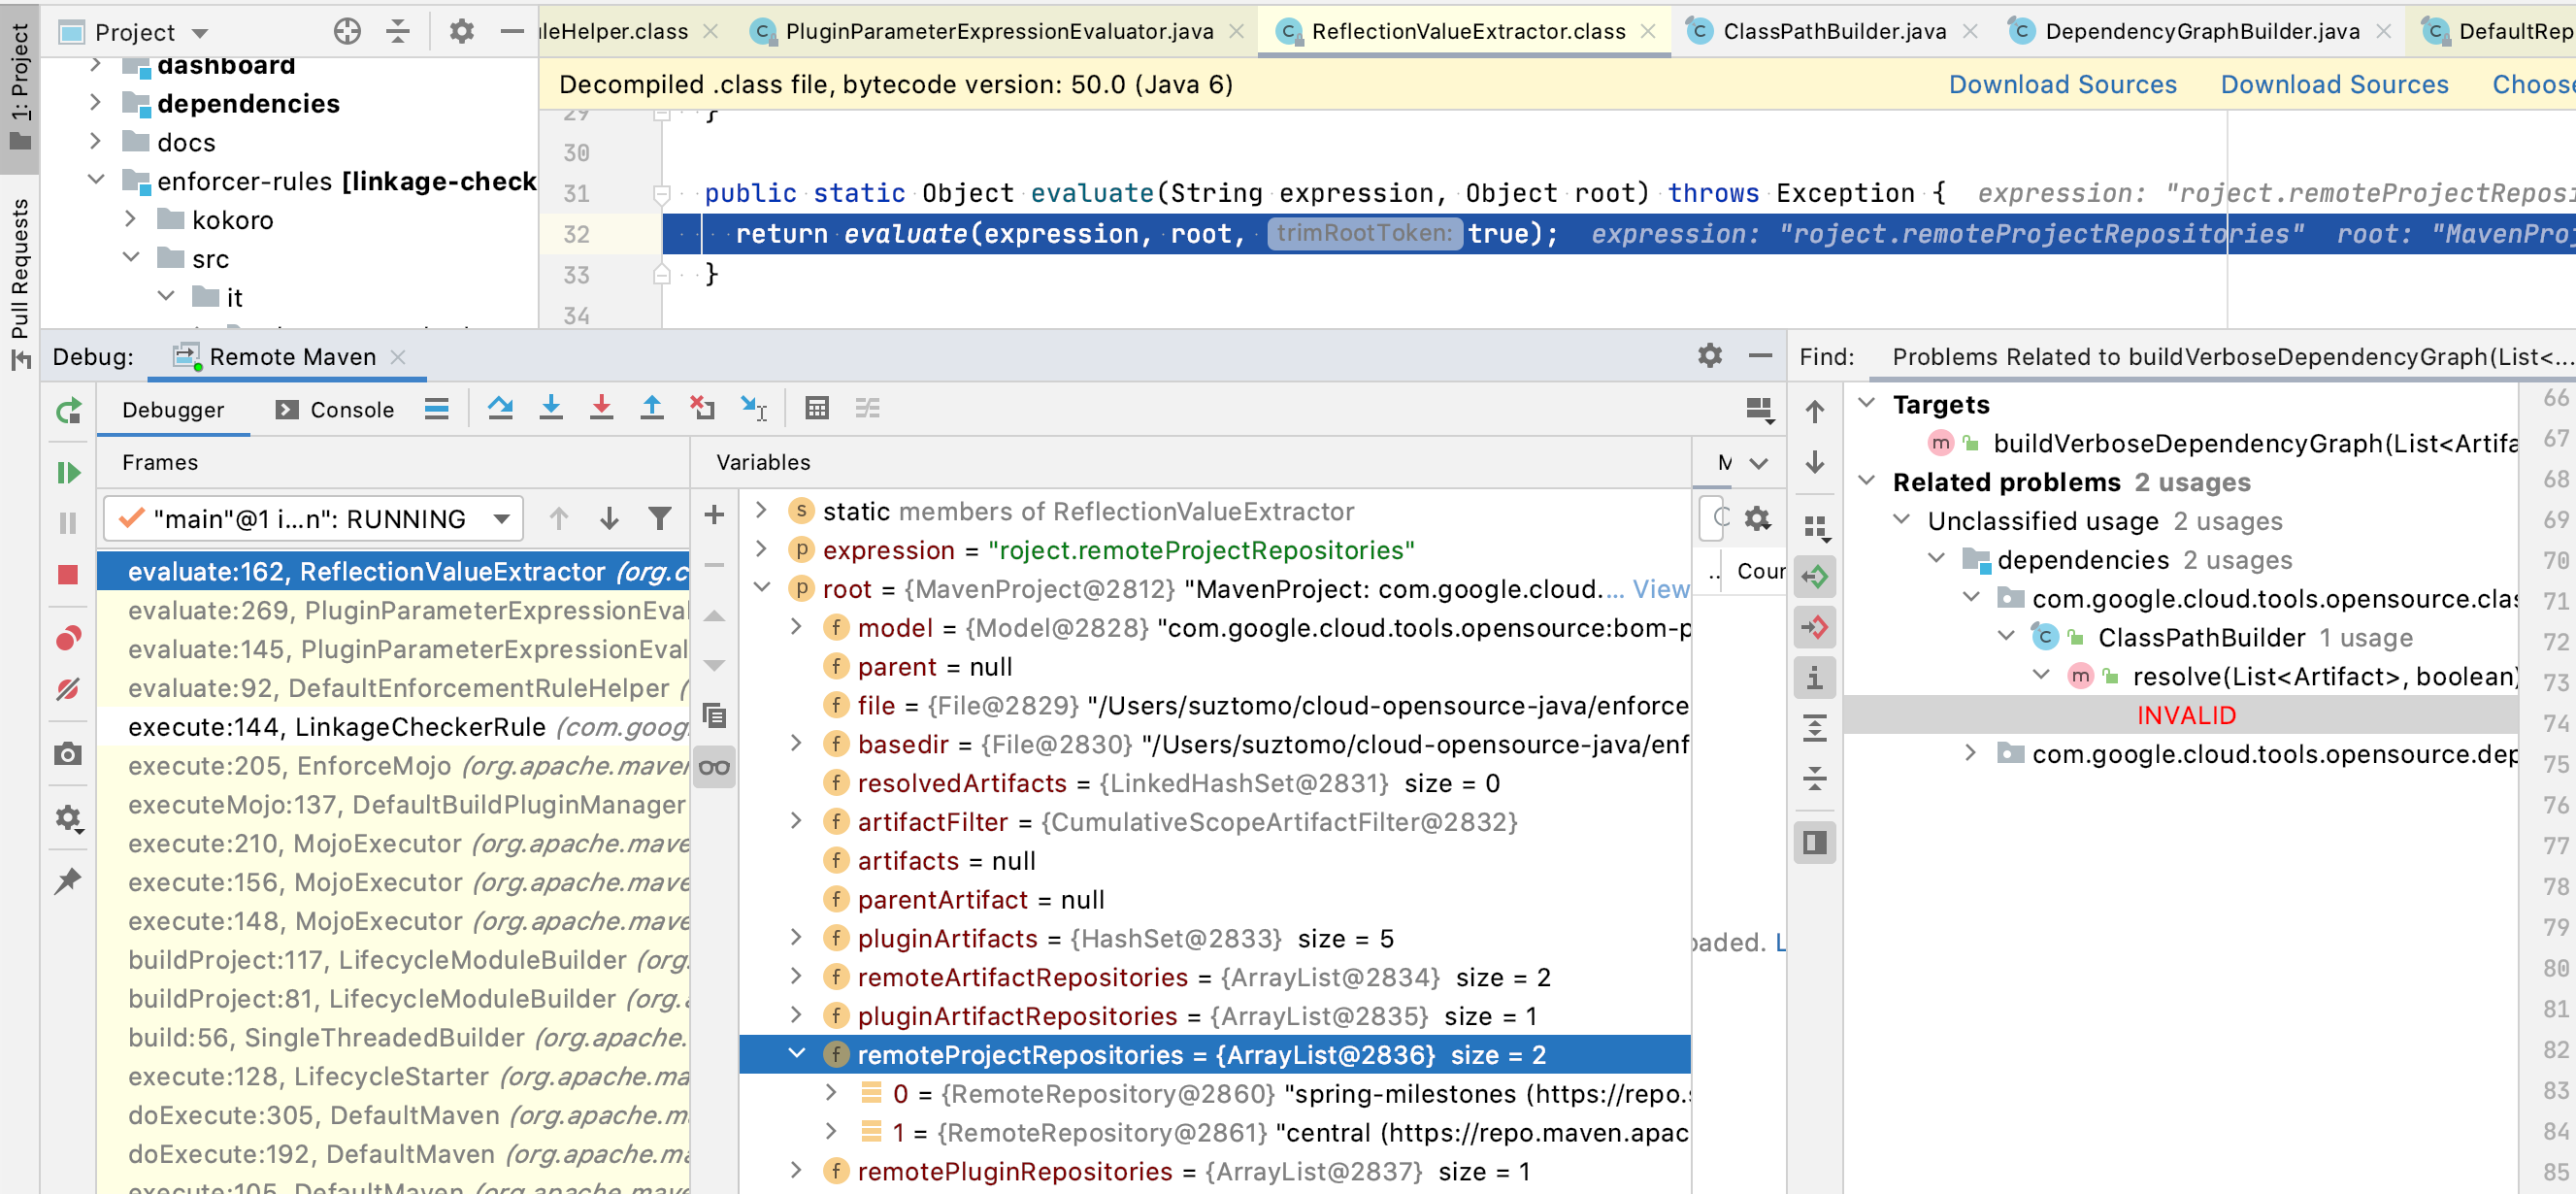Select the execute:144 LinkageCheckerRule frame
Screen dimensions: 2576x1194
(x=300, y=726)
